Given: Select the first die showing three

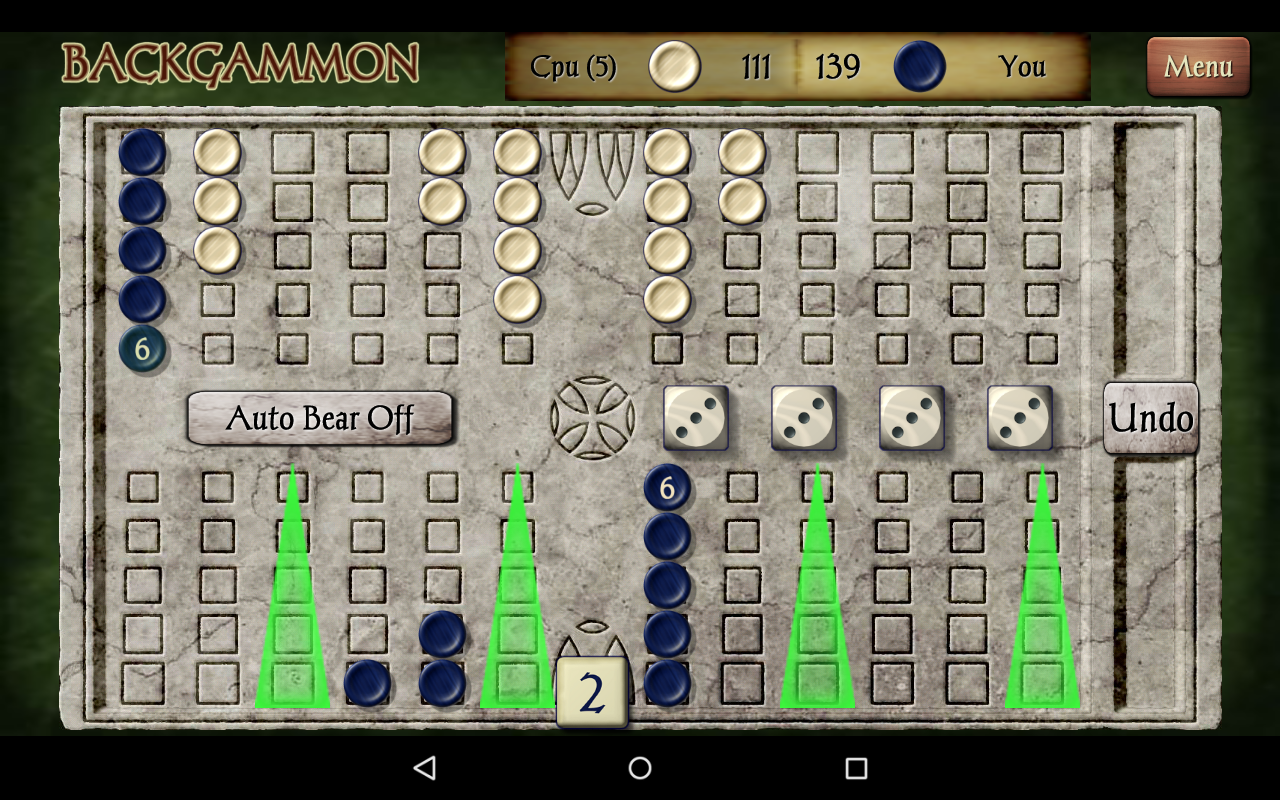Looking at the screenshot, I should tap(697, 417).
